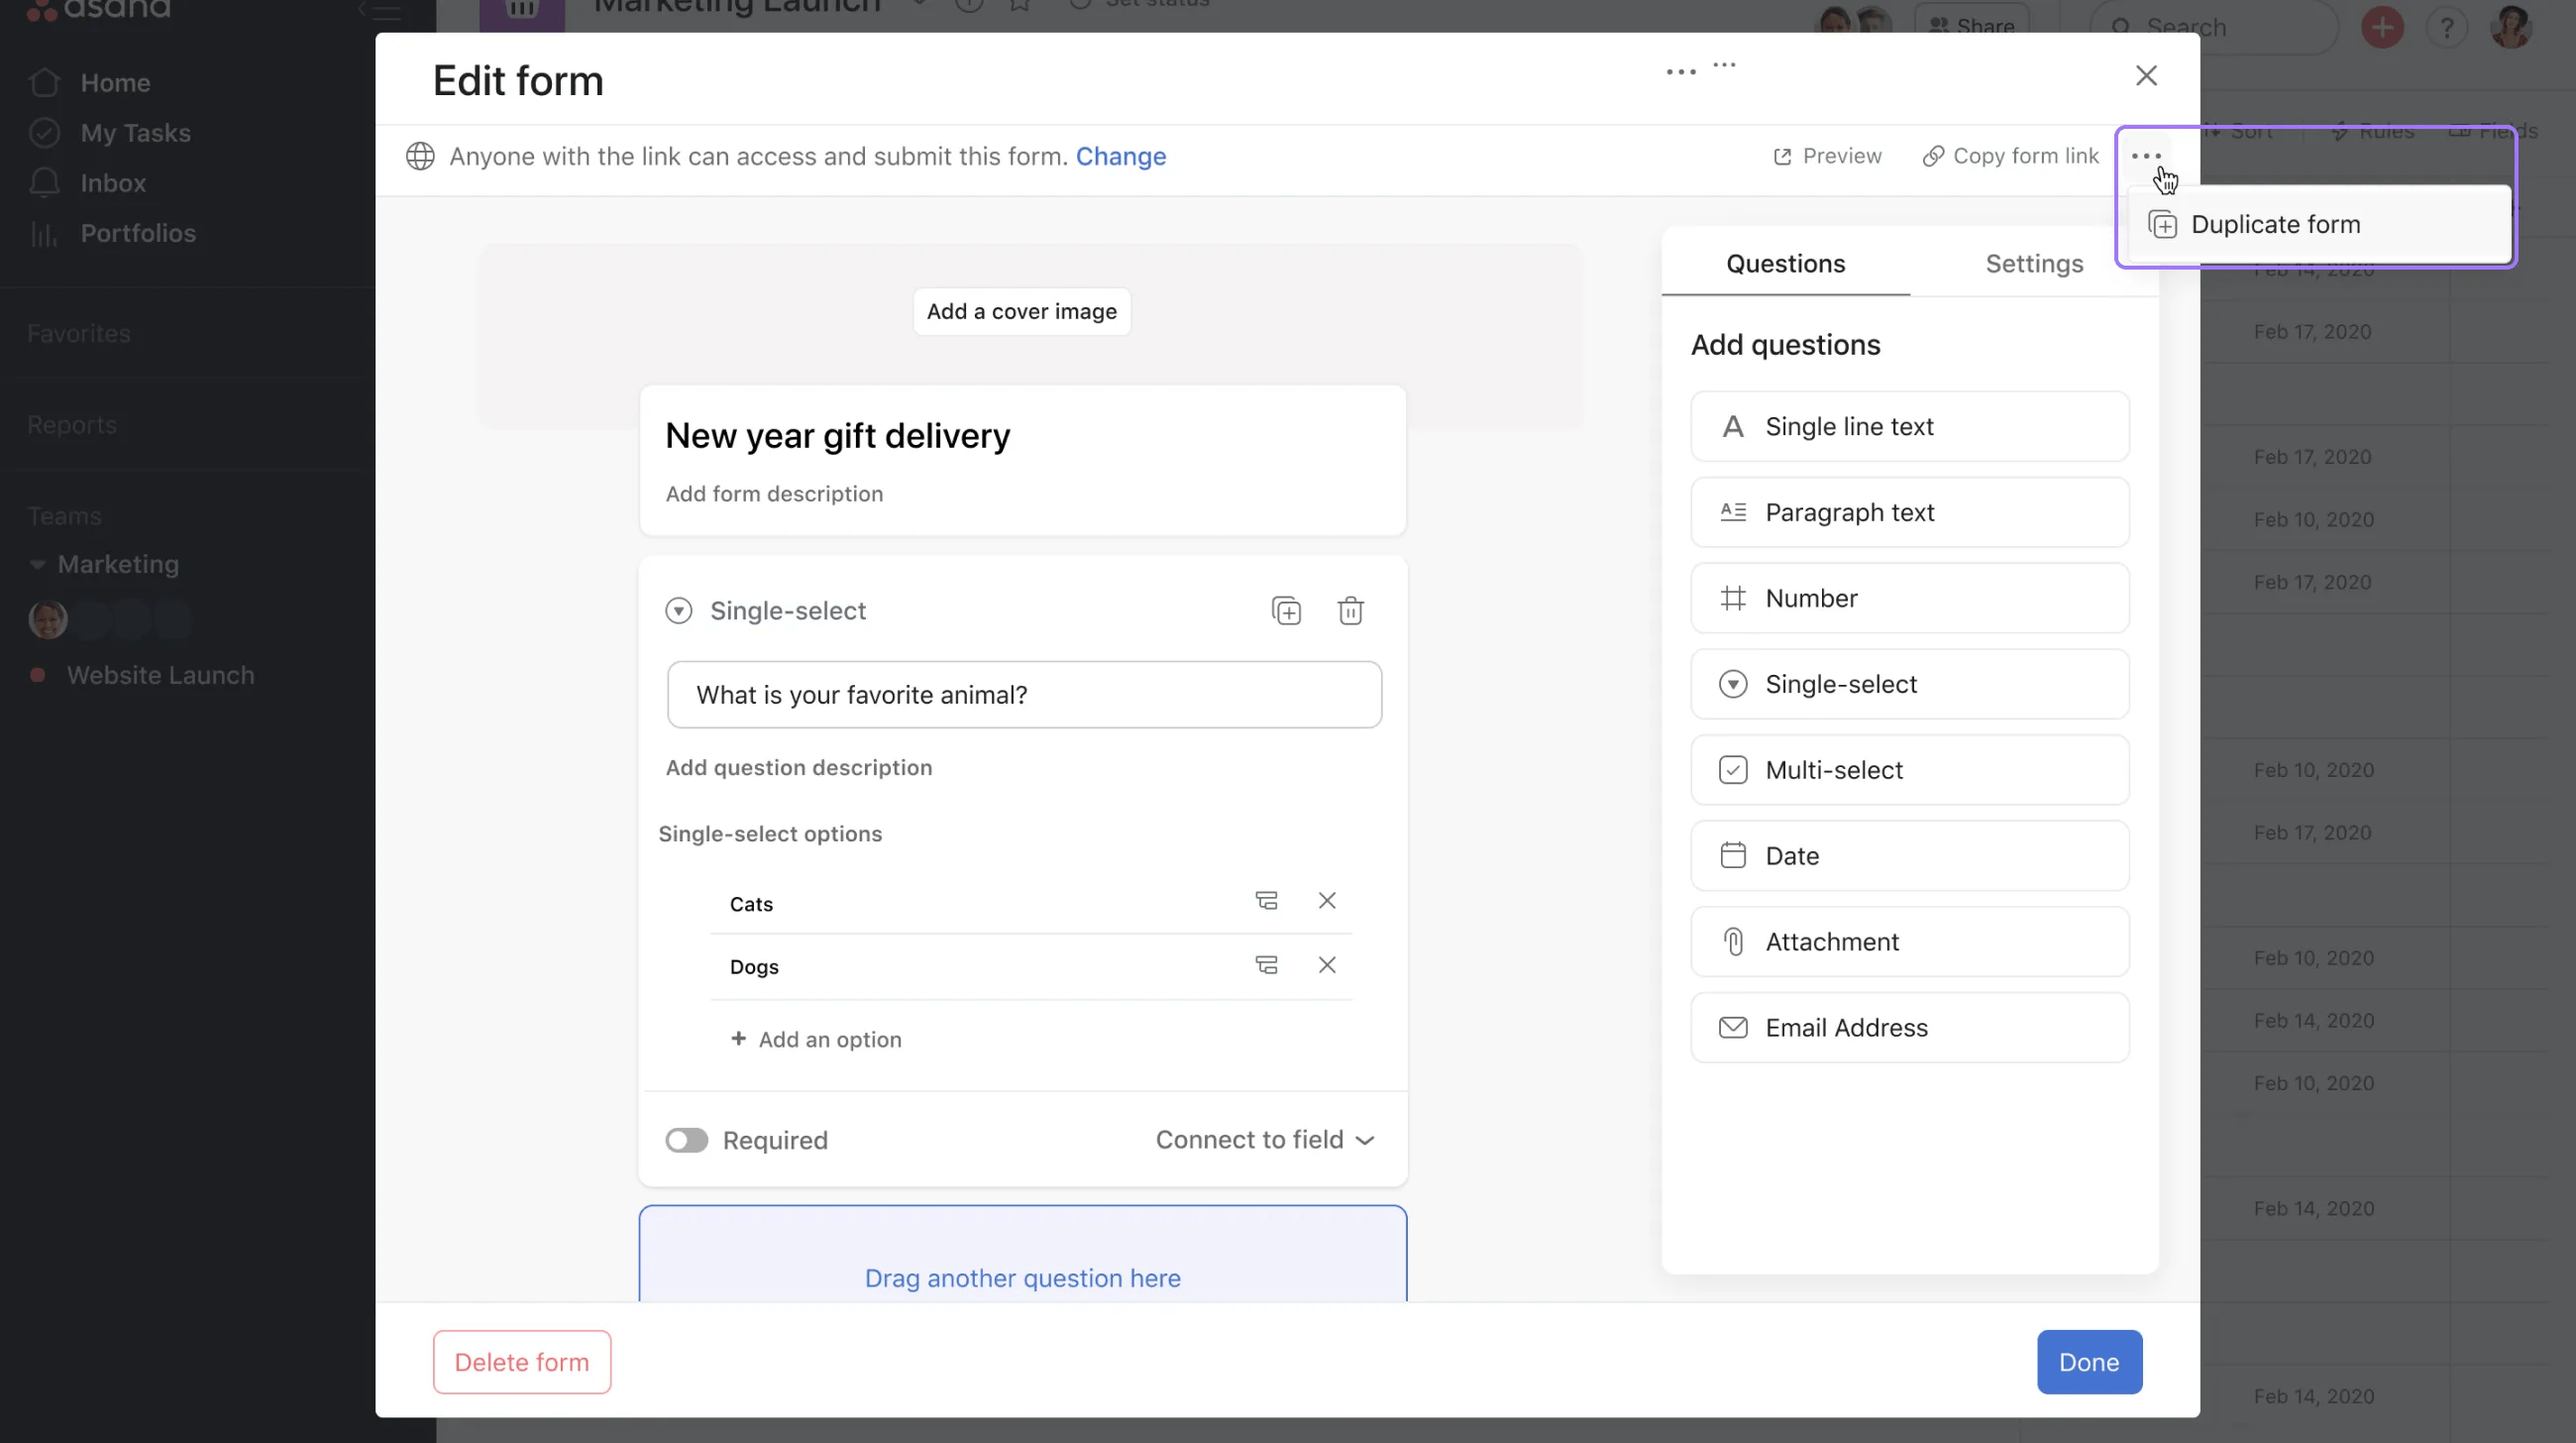Click the favorite animal question field
Viewport: 2576px width, 1443px height.
[1024, 695]
